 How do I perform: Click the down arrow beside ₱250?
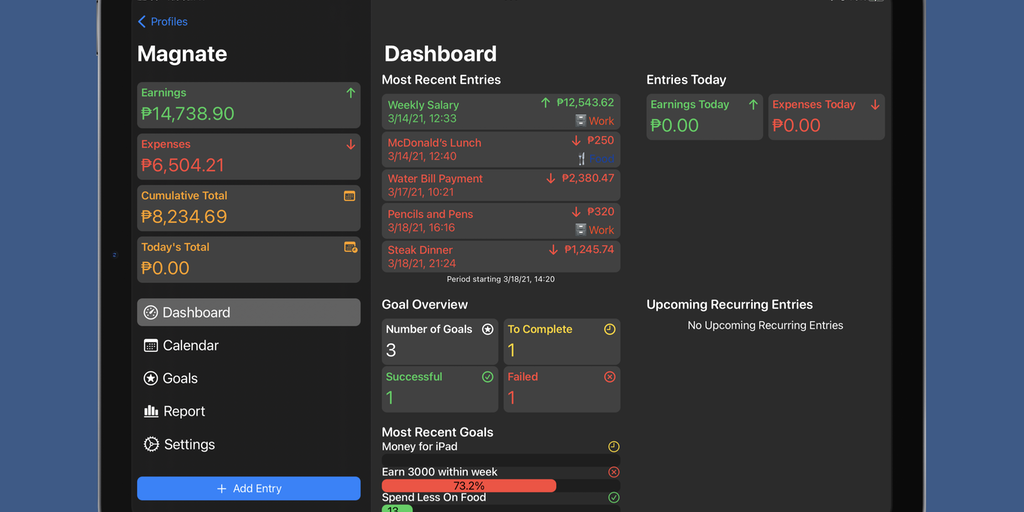click(576, 140)
